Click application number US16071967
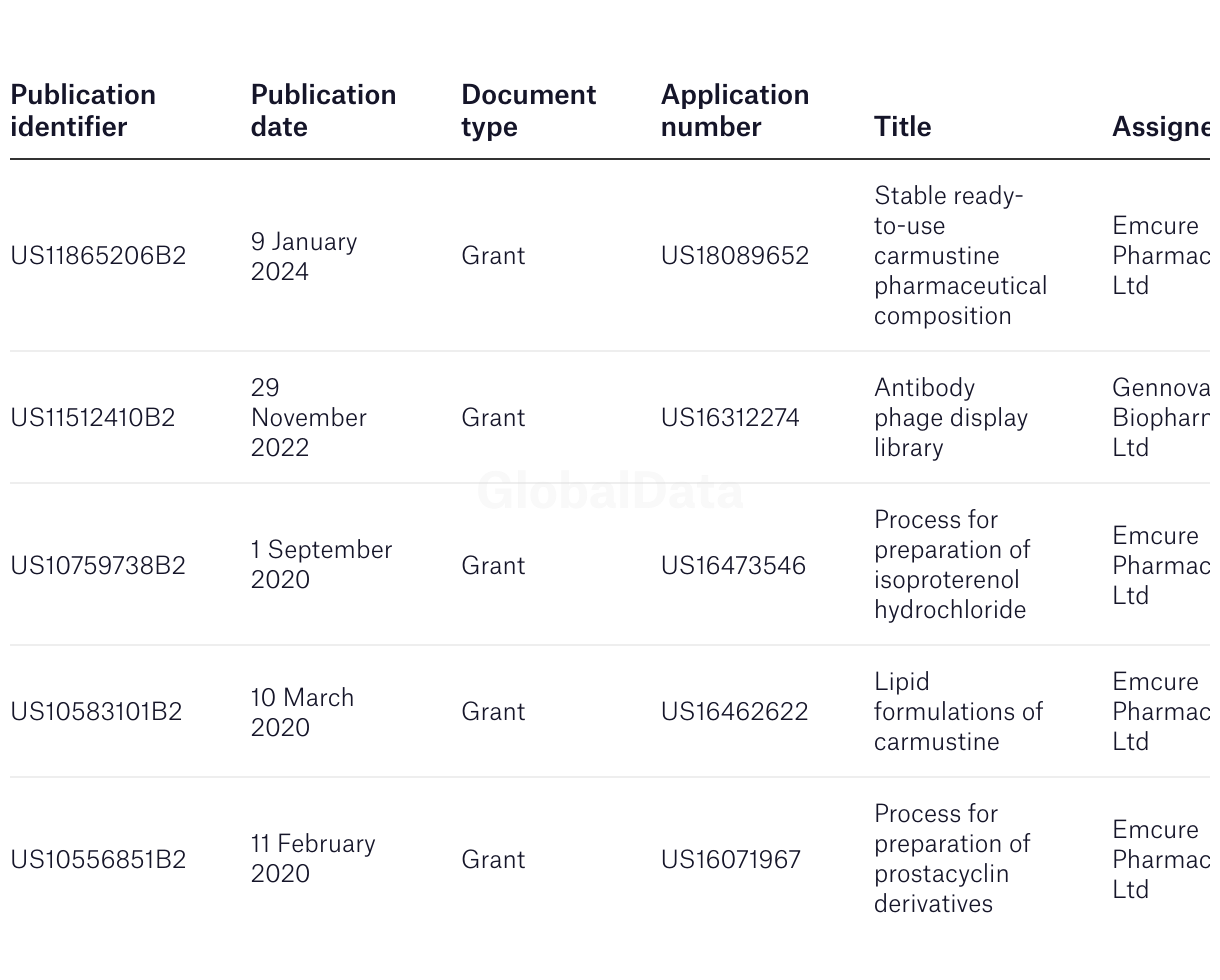This screenshot has height=980, width=1220. (730, 860)
